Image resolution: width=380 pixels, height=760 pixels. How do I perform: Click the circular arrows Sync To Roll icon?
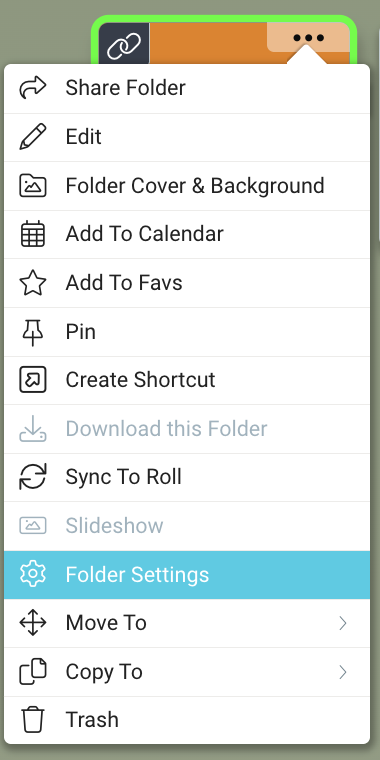[32, 477]
